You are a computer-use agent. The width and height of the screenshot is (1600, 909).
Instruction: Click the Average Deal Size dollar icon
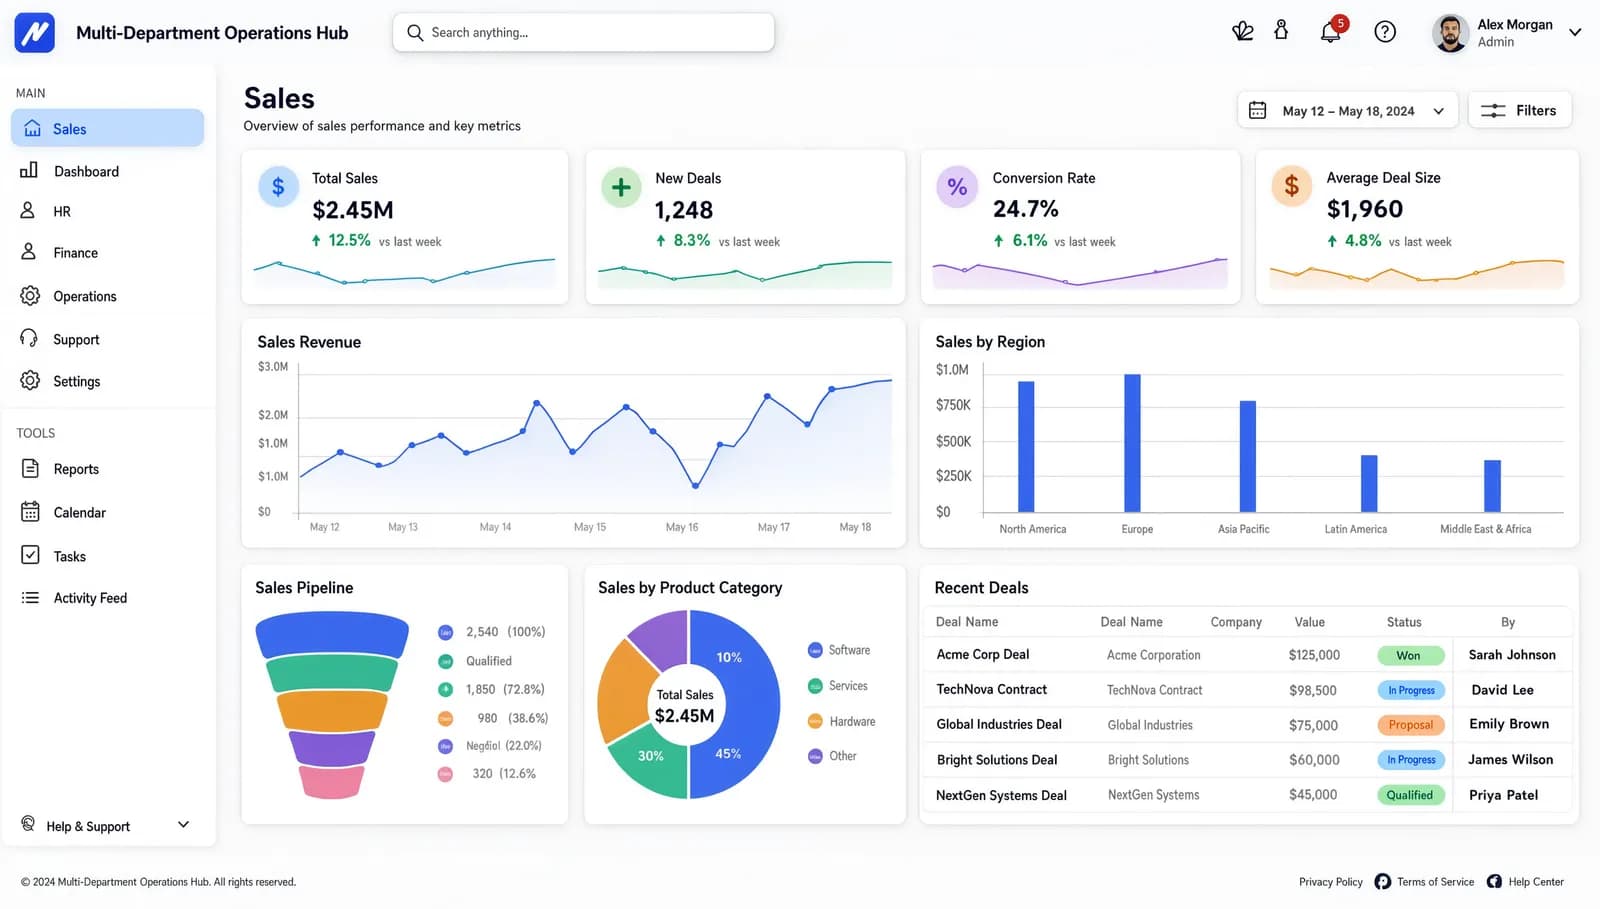tap(1292, 186)
